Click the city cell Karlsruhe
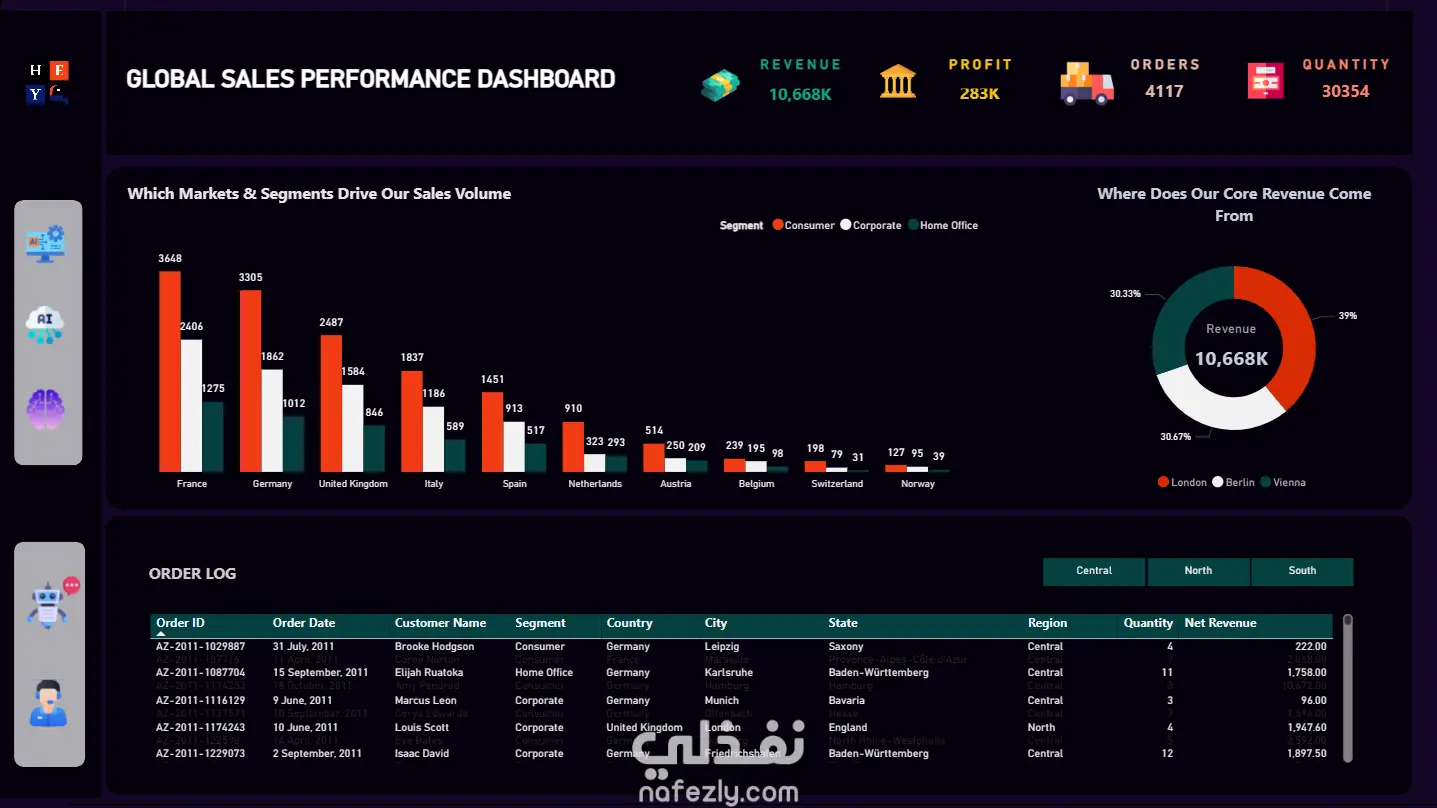The image size is (1437, 808). click(x=728, y=673)
